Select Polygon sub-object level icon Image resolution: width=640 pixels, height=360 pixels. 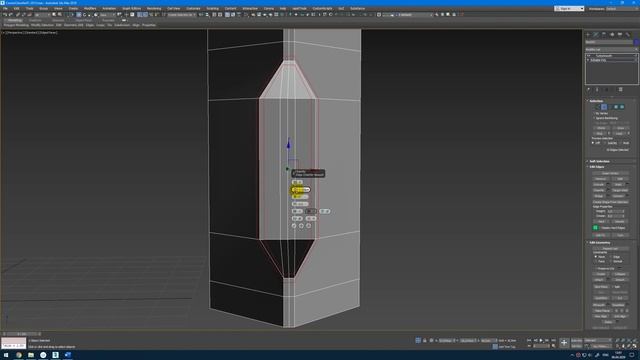click(x=616, y=107)
